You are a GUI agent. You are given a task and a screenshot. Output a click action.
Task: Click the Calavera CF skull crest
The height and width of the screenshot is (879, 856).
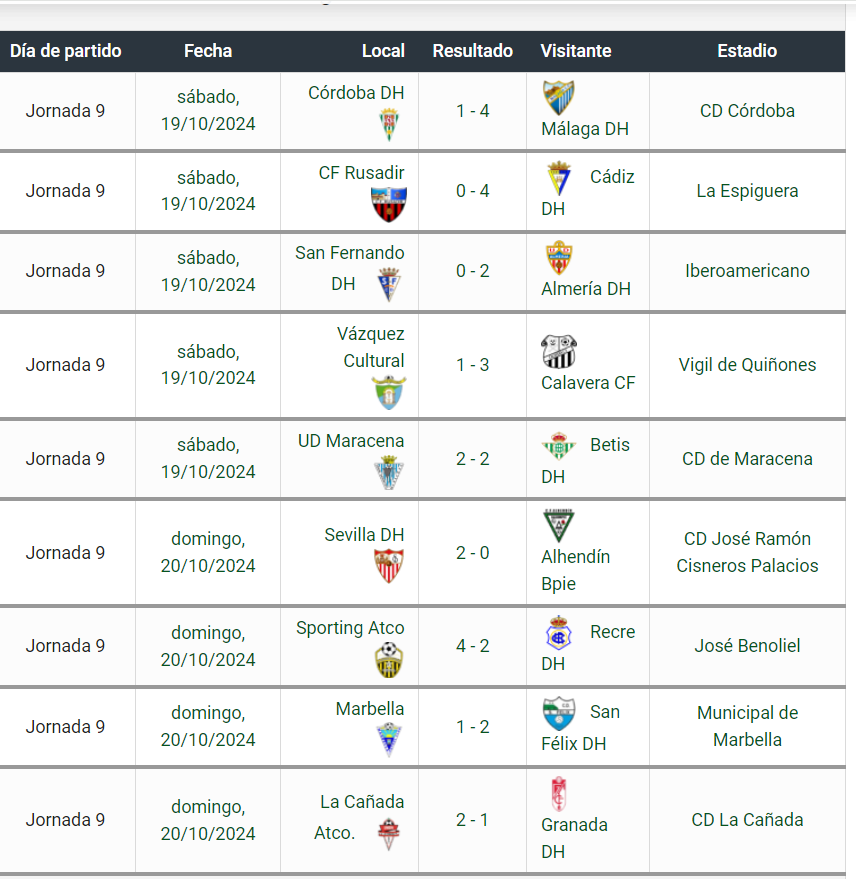558,351
